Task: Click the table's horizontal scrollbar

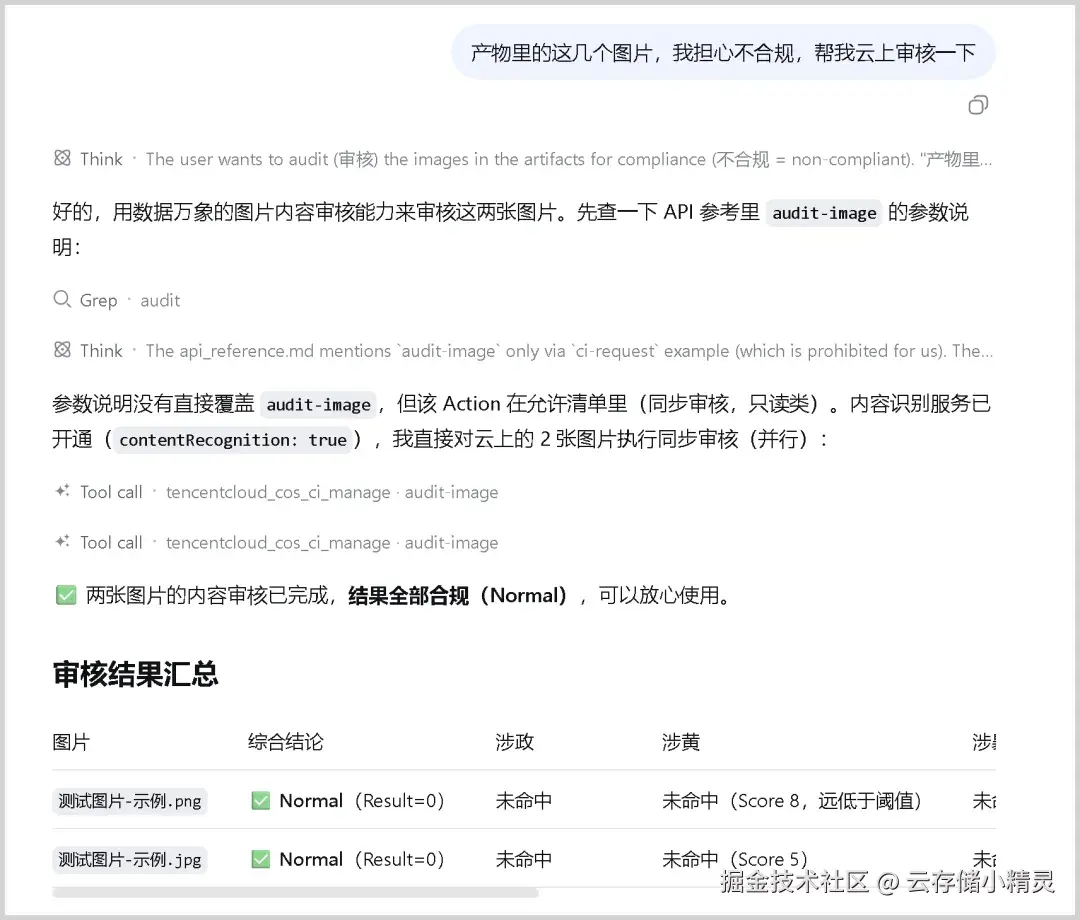Action: click(295, 892)
